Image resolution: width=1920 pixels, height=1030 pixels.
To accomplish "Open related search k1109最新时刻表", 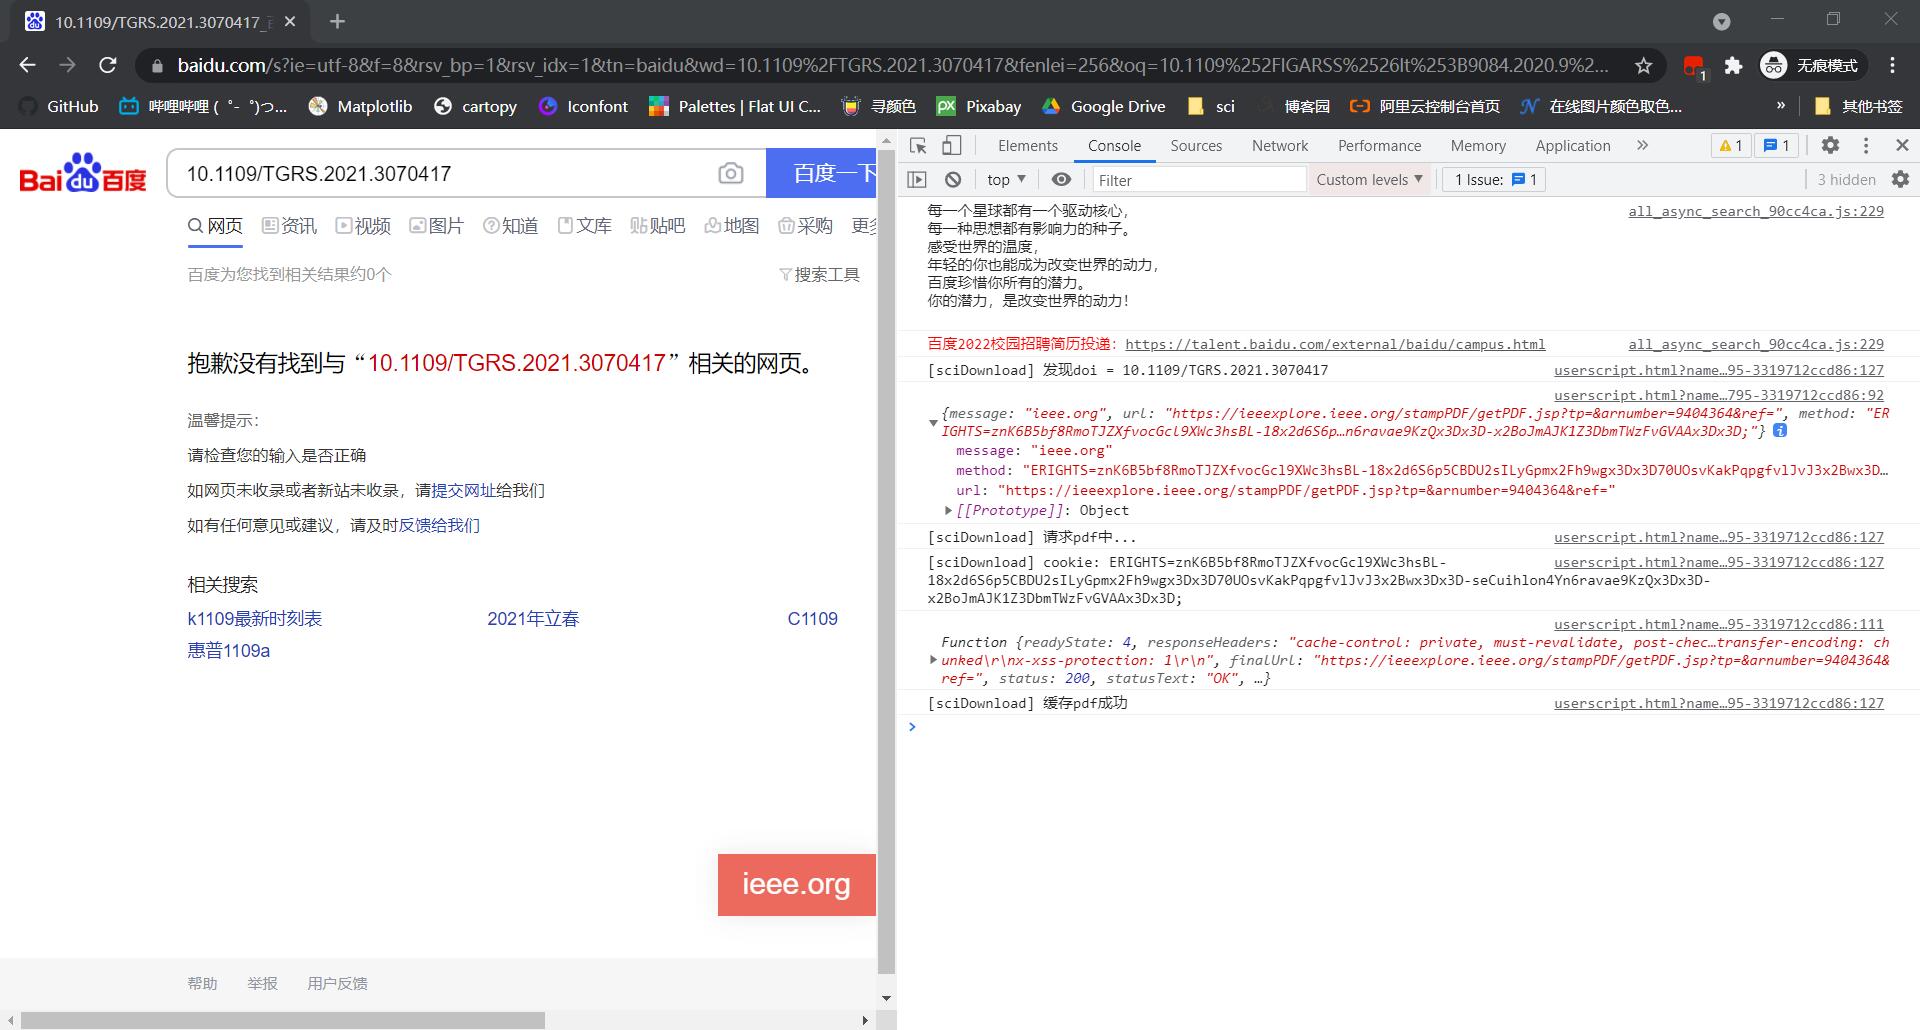I will tap(255, 619).
